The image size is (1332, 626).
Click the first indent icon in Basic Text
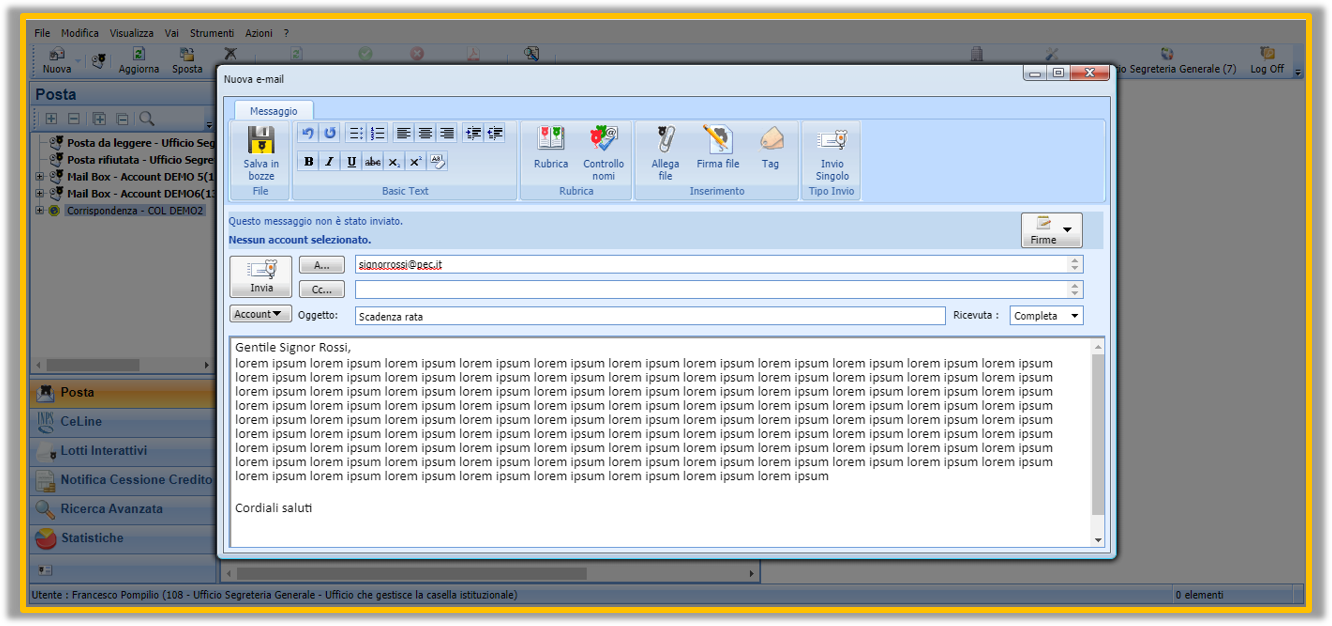pyautogui.click(x=473, y=133)
